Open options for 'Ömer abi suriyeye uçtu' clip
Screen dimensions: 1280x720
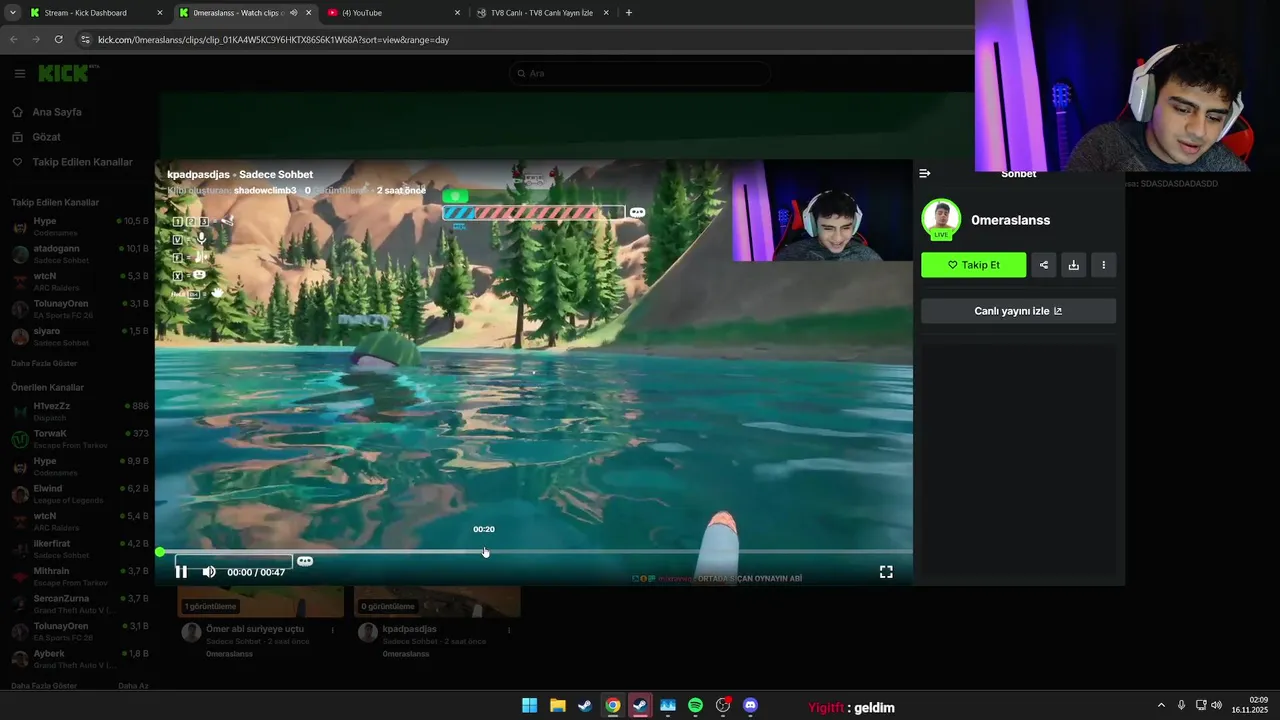point(333,630)
